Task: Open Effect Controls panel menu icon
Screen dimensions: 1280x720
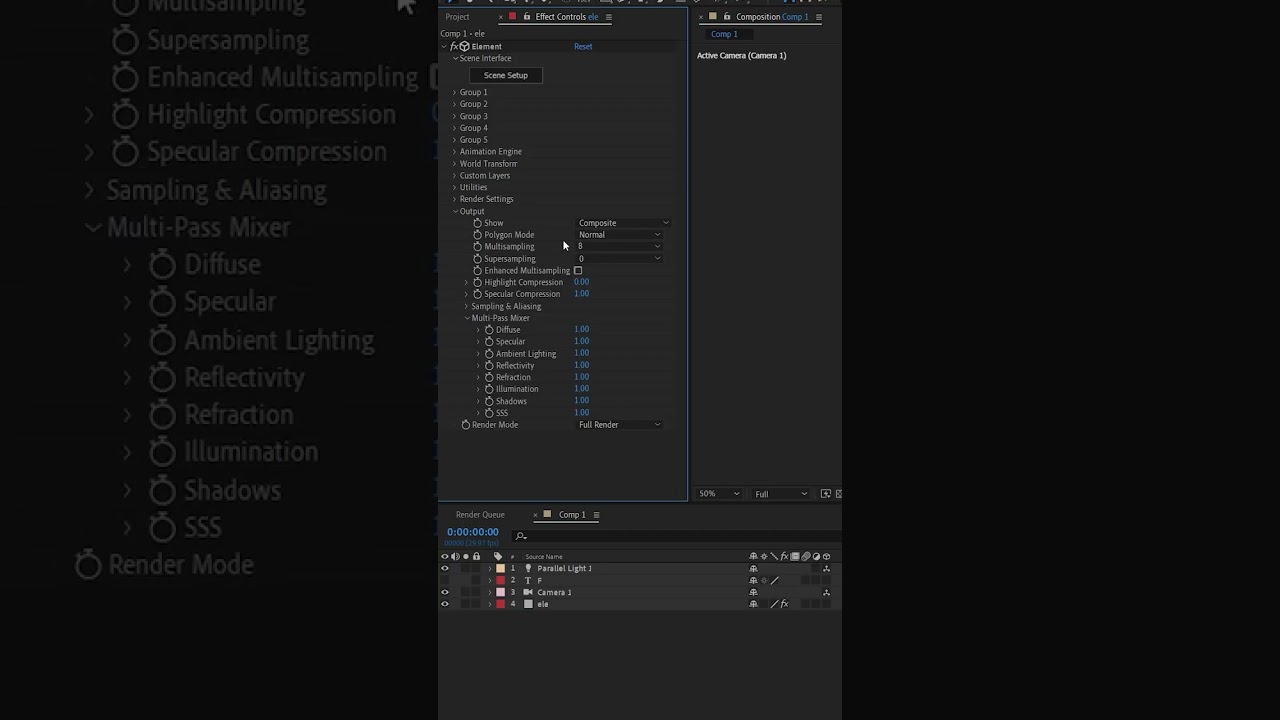Action: tap(608, 17)
